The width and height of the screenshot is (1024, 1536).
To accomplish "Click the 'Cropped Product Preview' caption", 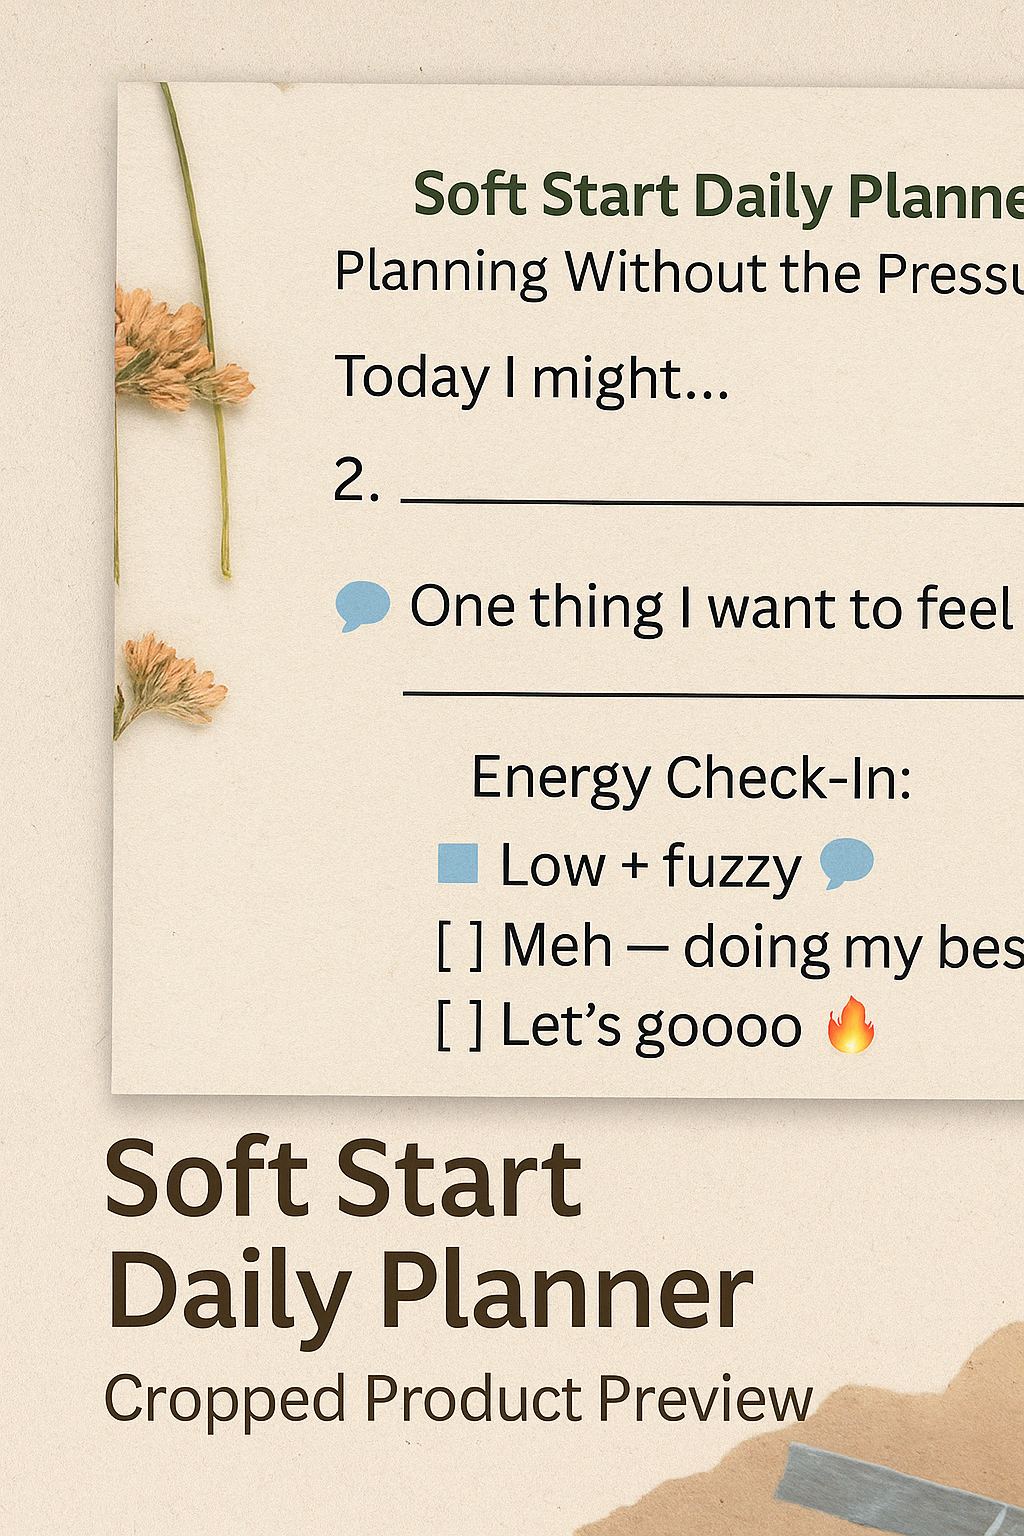I will pyautogui.click(x=458, y=1399).
